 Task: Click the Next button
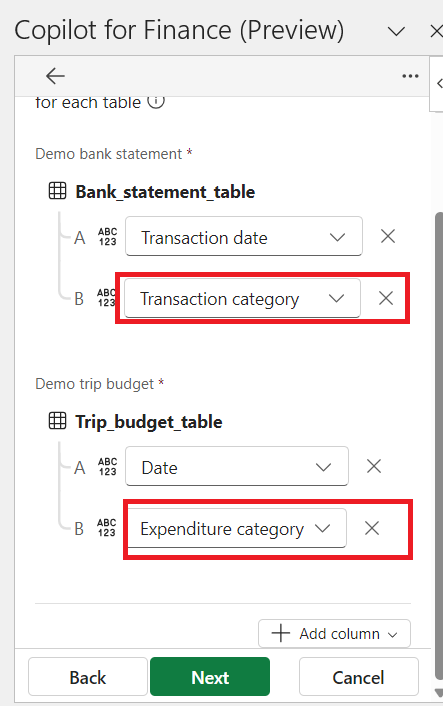pyautogui.click(x=210, y=677)
